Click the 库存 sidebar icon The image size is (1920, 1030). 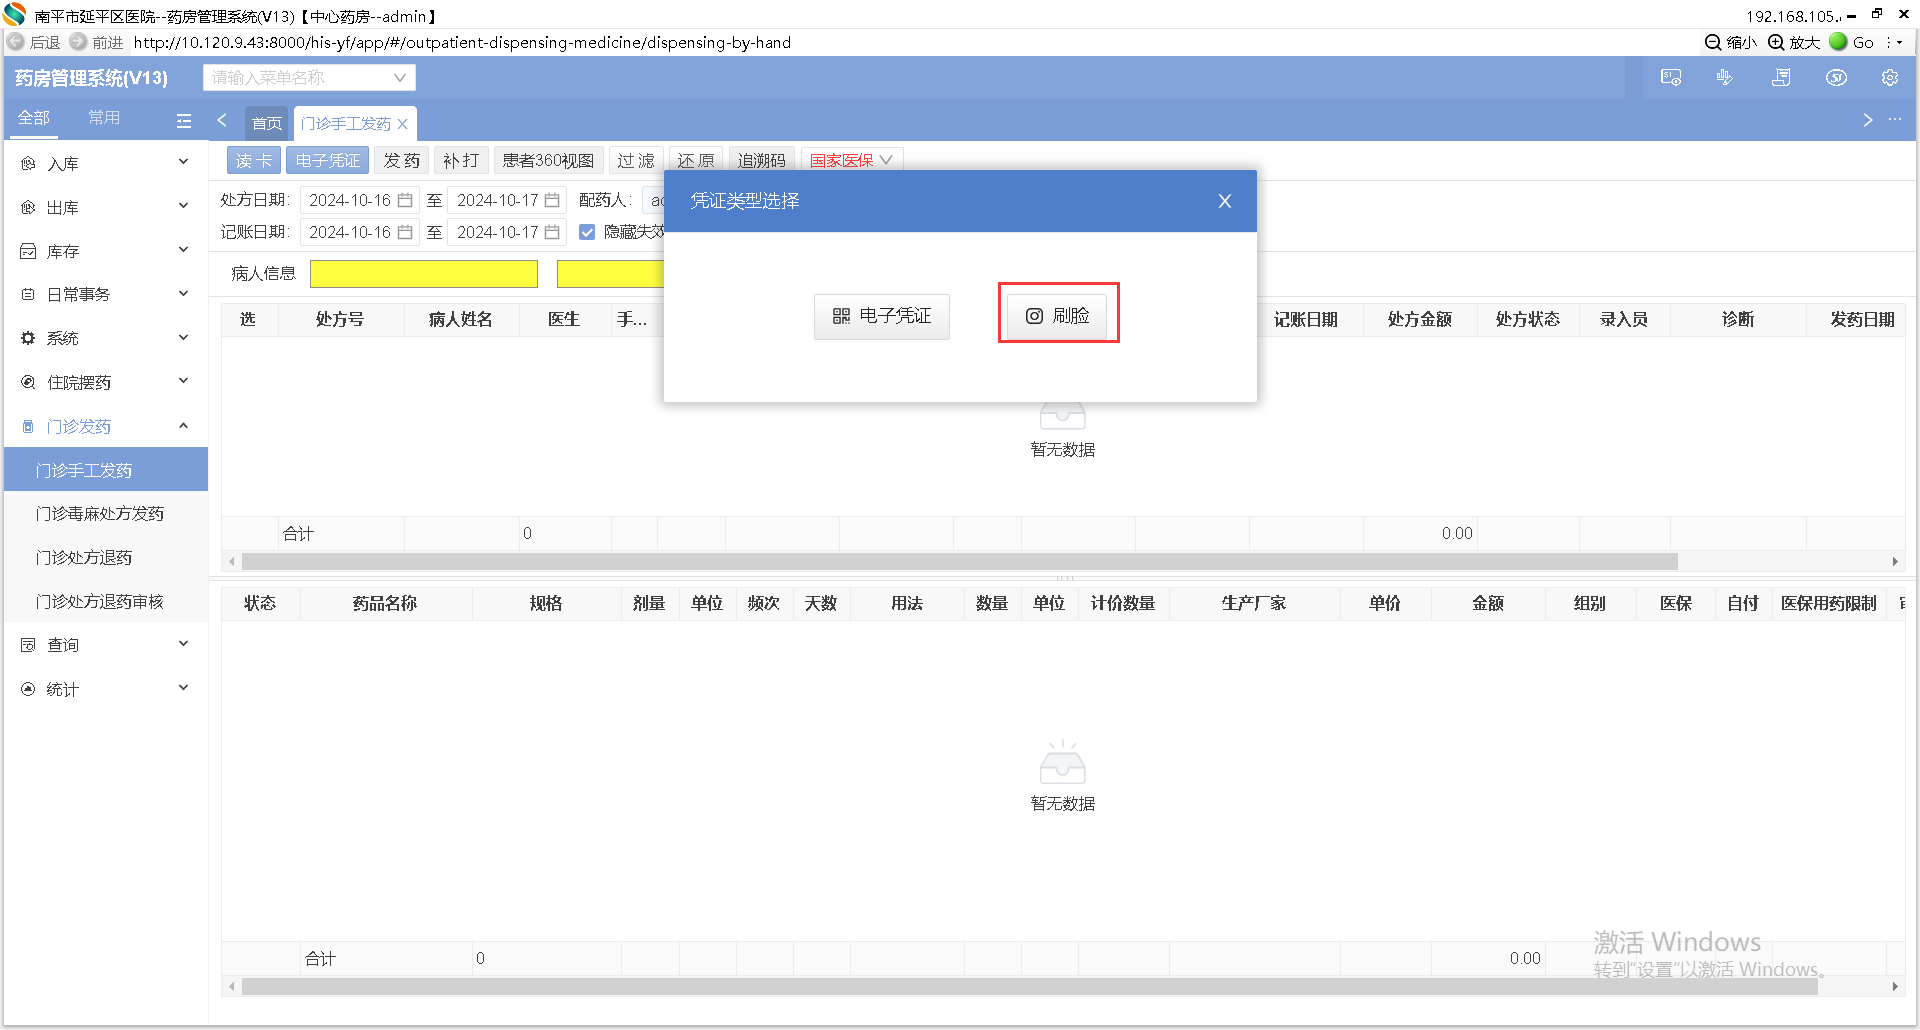[28, 252]
